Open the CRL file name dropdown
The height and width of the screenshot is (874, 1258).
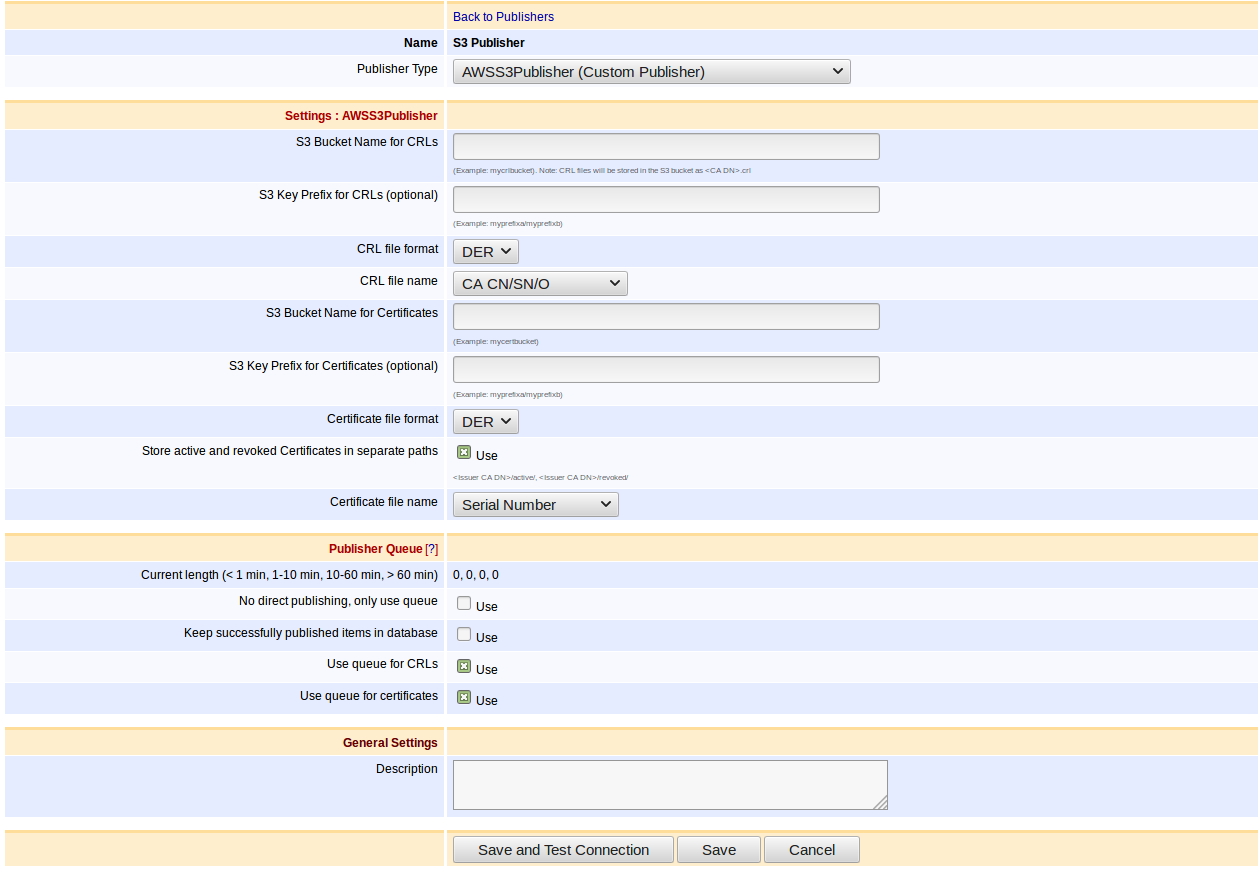[x=540, y=284]
